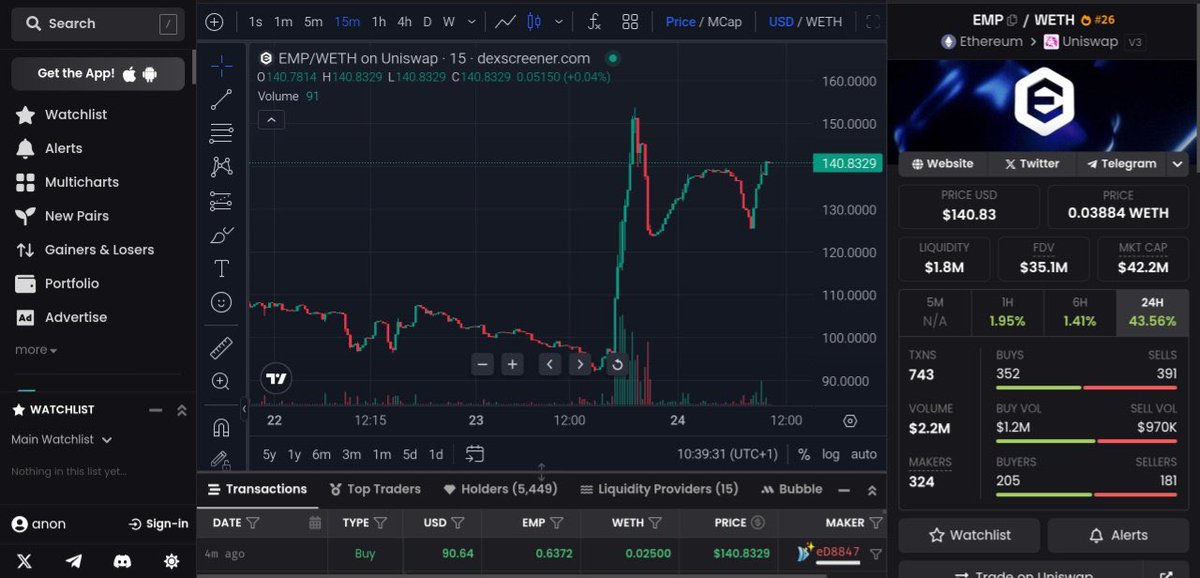Toggle percent scale on chart
This screenshot has width=1200, height=578.
click(804, 454)
